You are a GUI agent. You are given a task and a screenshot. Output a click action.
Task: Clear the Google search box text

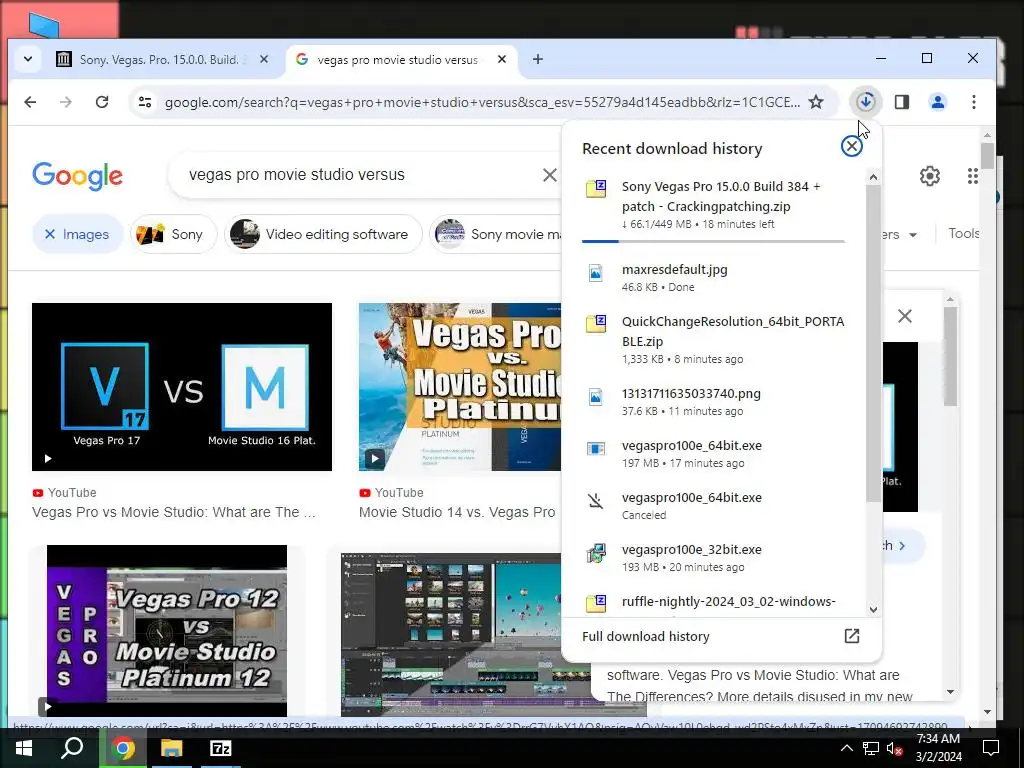tap(550, 175)
